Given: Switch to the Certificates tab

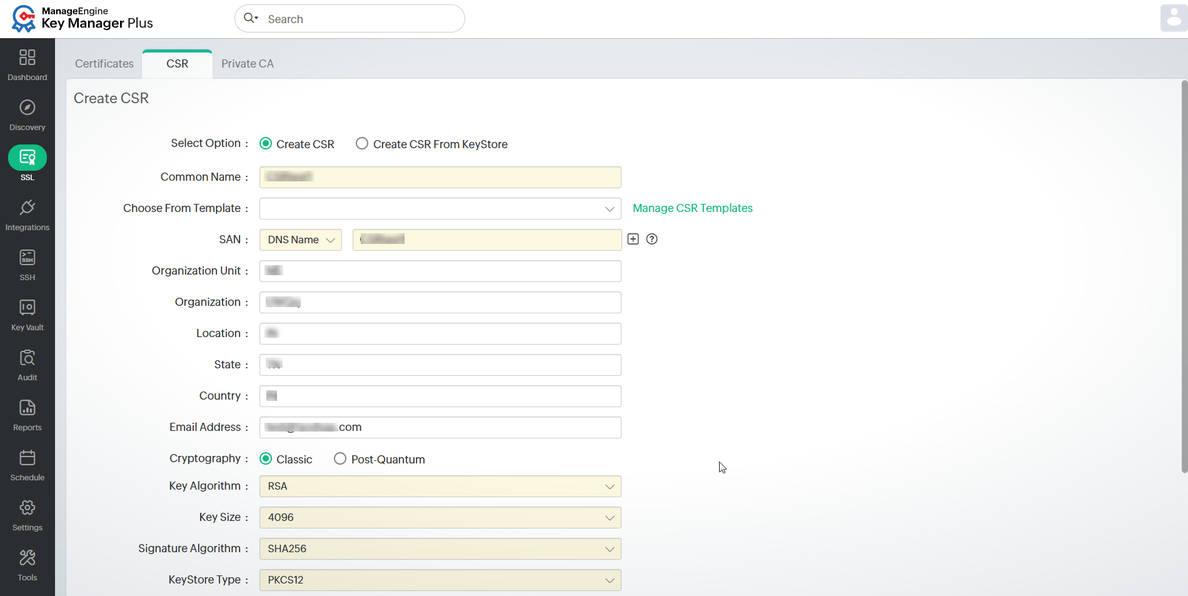Looking at the screenshot, I should tap(105, 64).
